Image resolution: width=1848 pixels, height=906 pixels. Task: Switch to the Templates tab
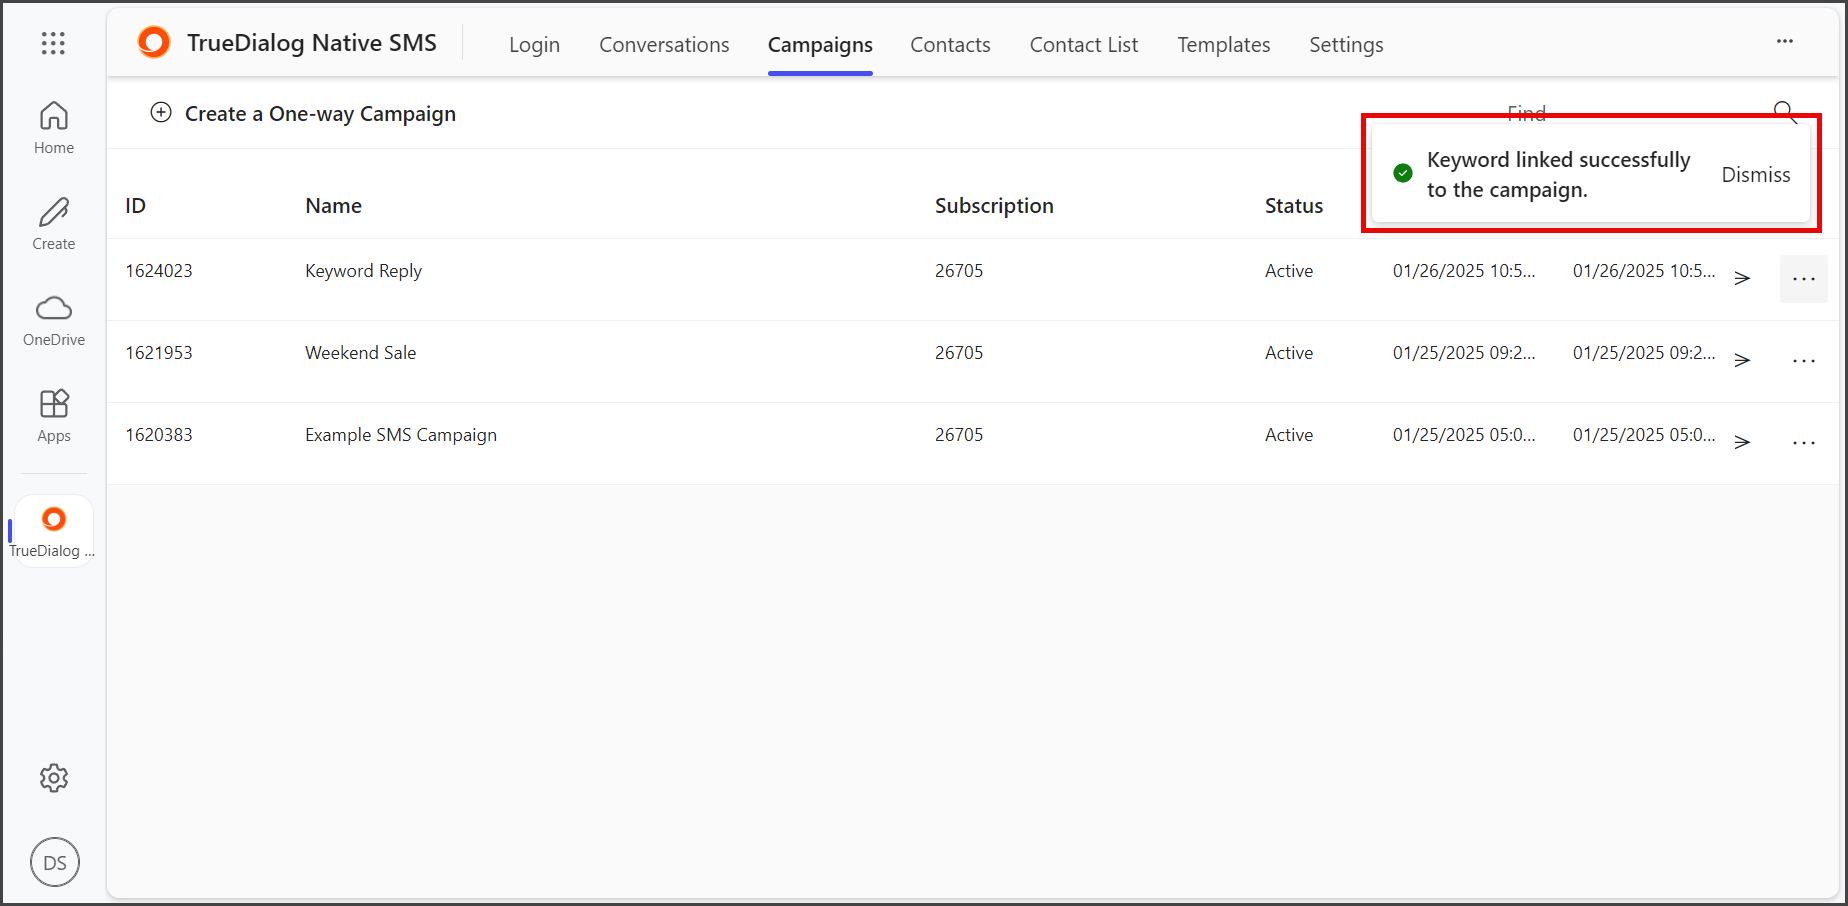pyautogui.click(x=1223, y=45)
